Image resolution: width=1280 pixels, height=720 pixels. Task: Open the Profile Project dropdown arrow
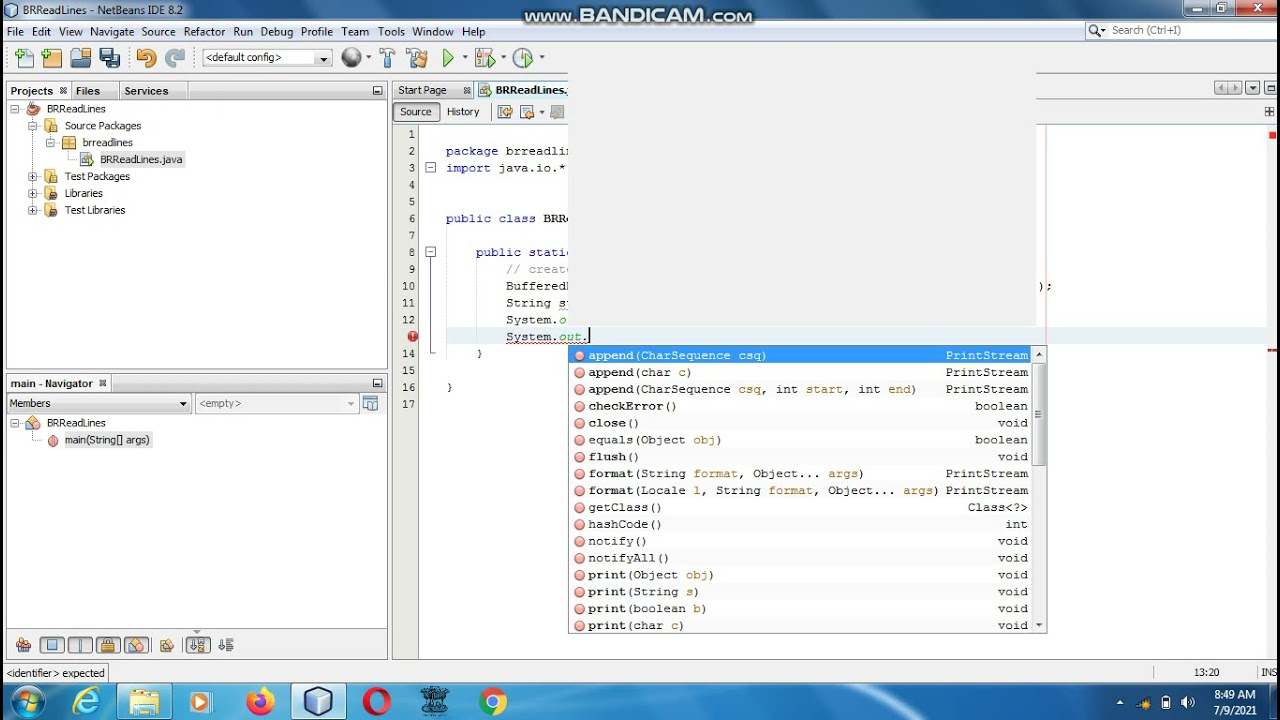pos(541,58)
